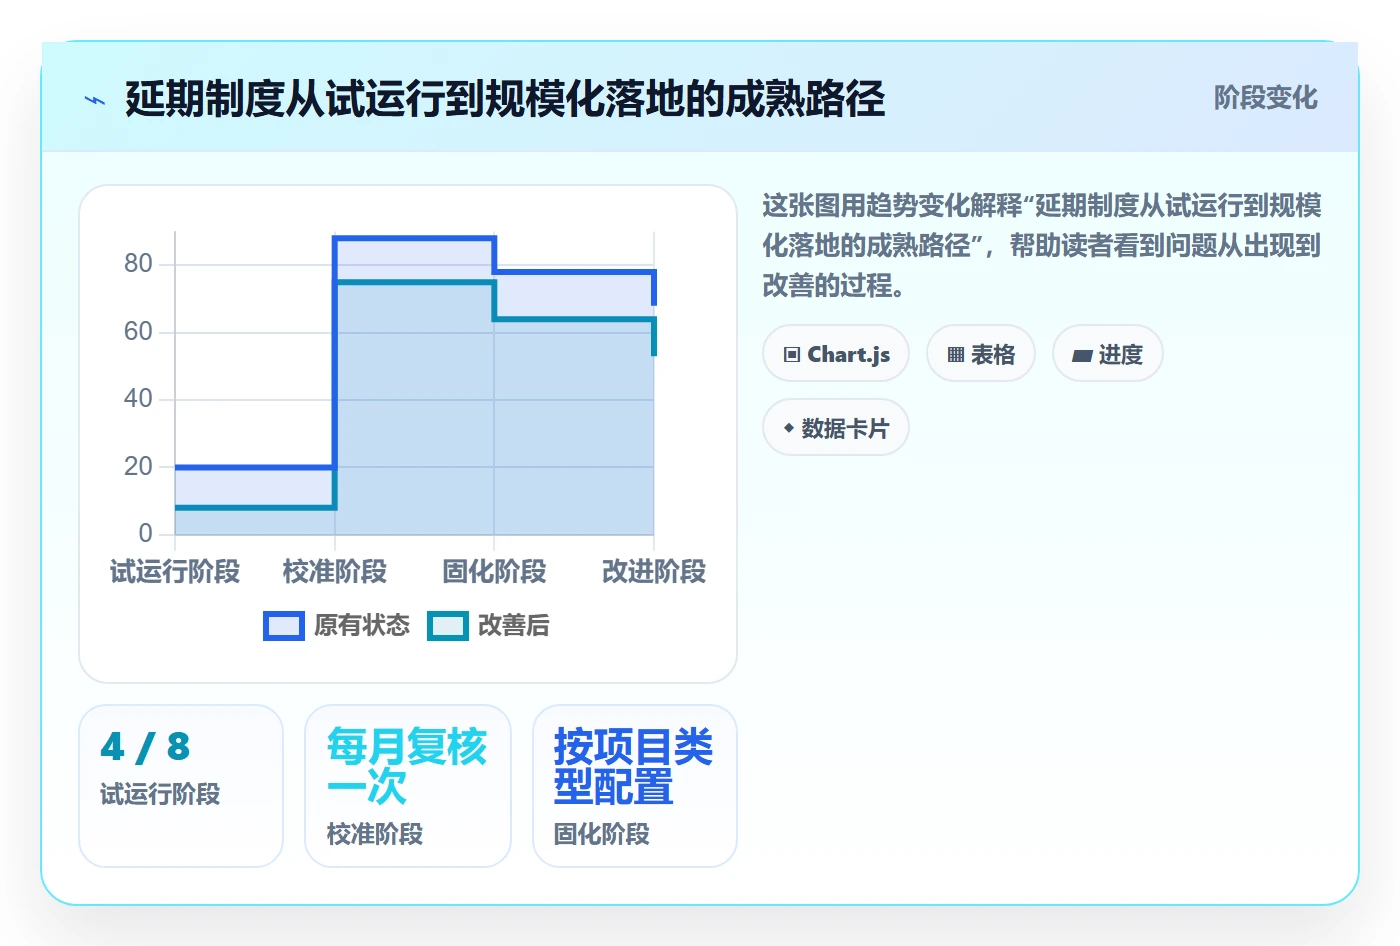Click the title 延期制度从试运行到规模化落地的成熟路径

(x=505, y=99)
